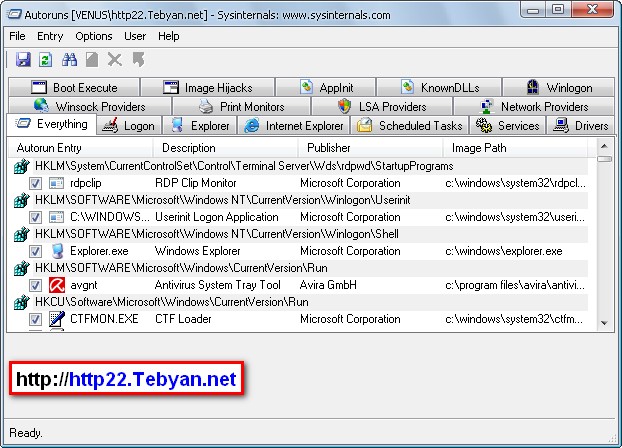
Task: Open the User menu
Action: point(135,36)
